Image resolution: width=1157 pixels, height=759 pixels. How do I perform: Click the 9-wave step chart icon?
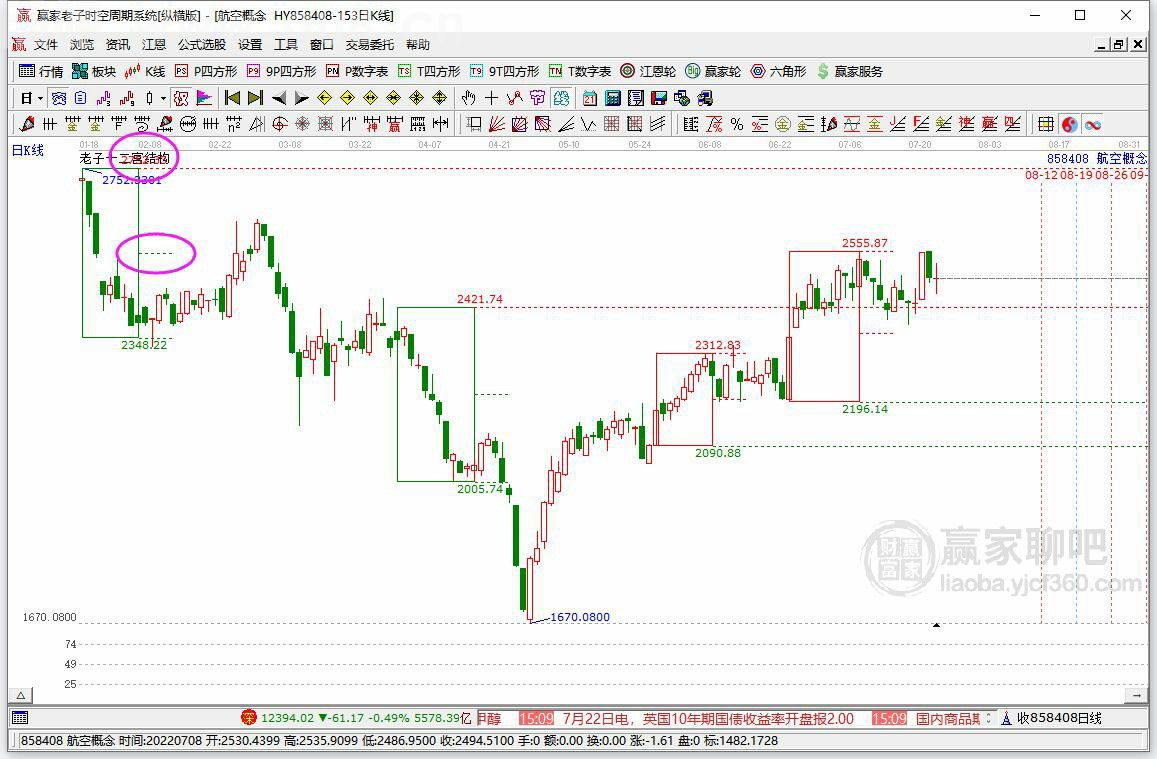pyautogui.click(x=127, y=98)
